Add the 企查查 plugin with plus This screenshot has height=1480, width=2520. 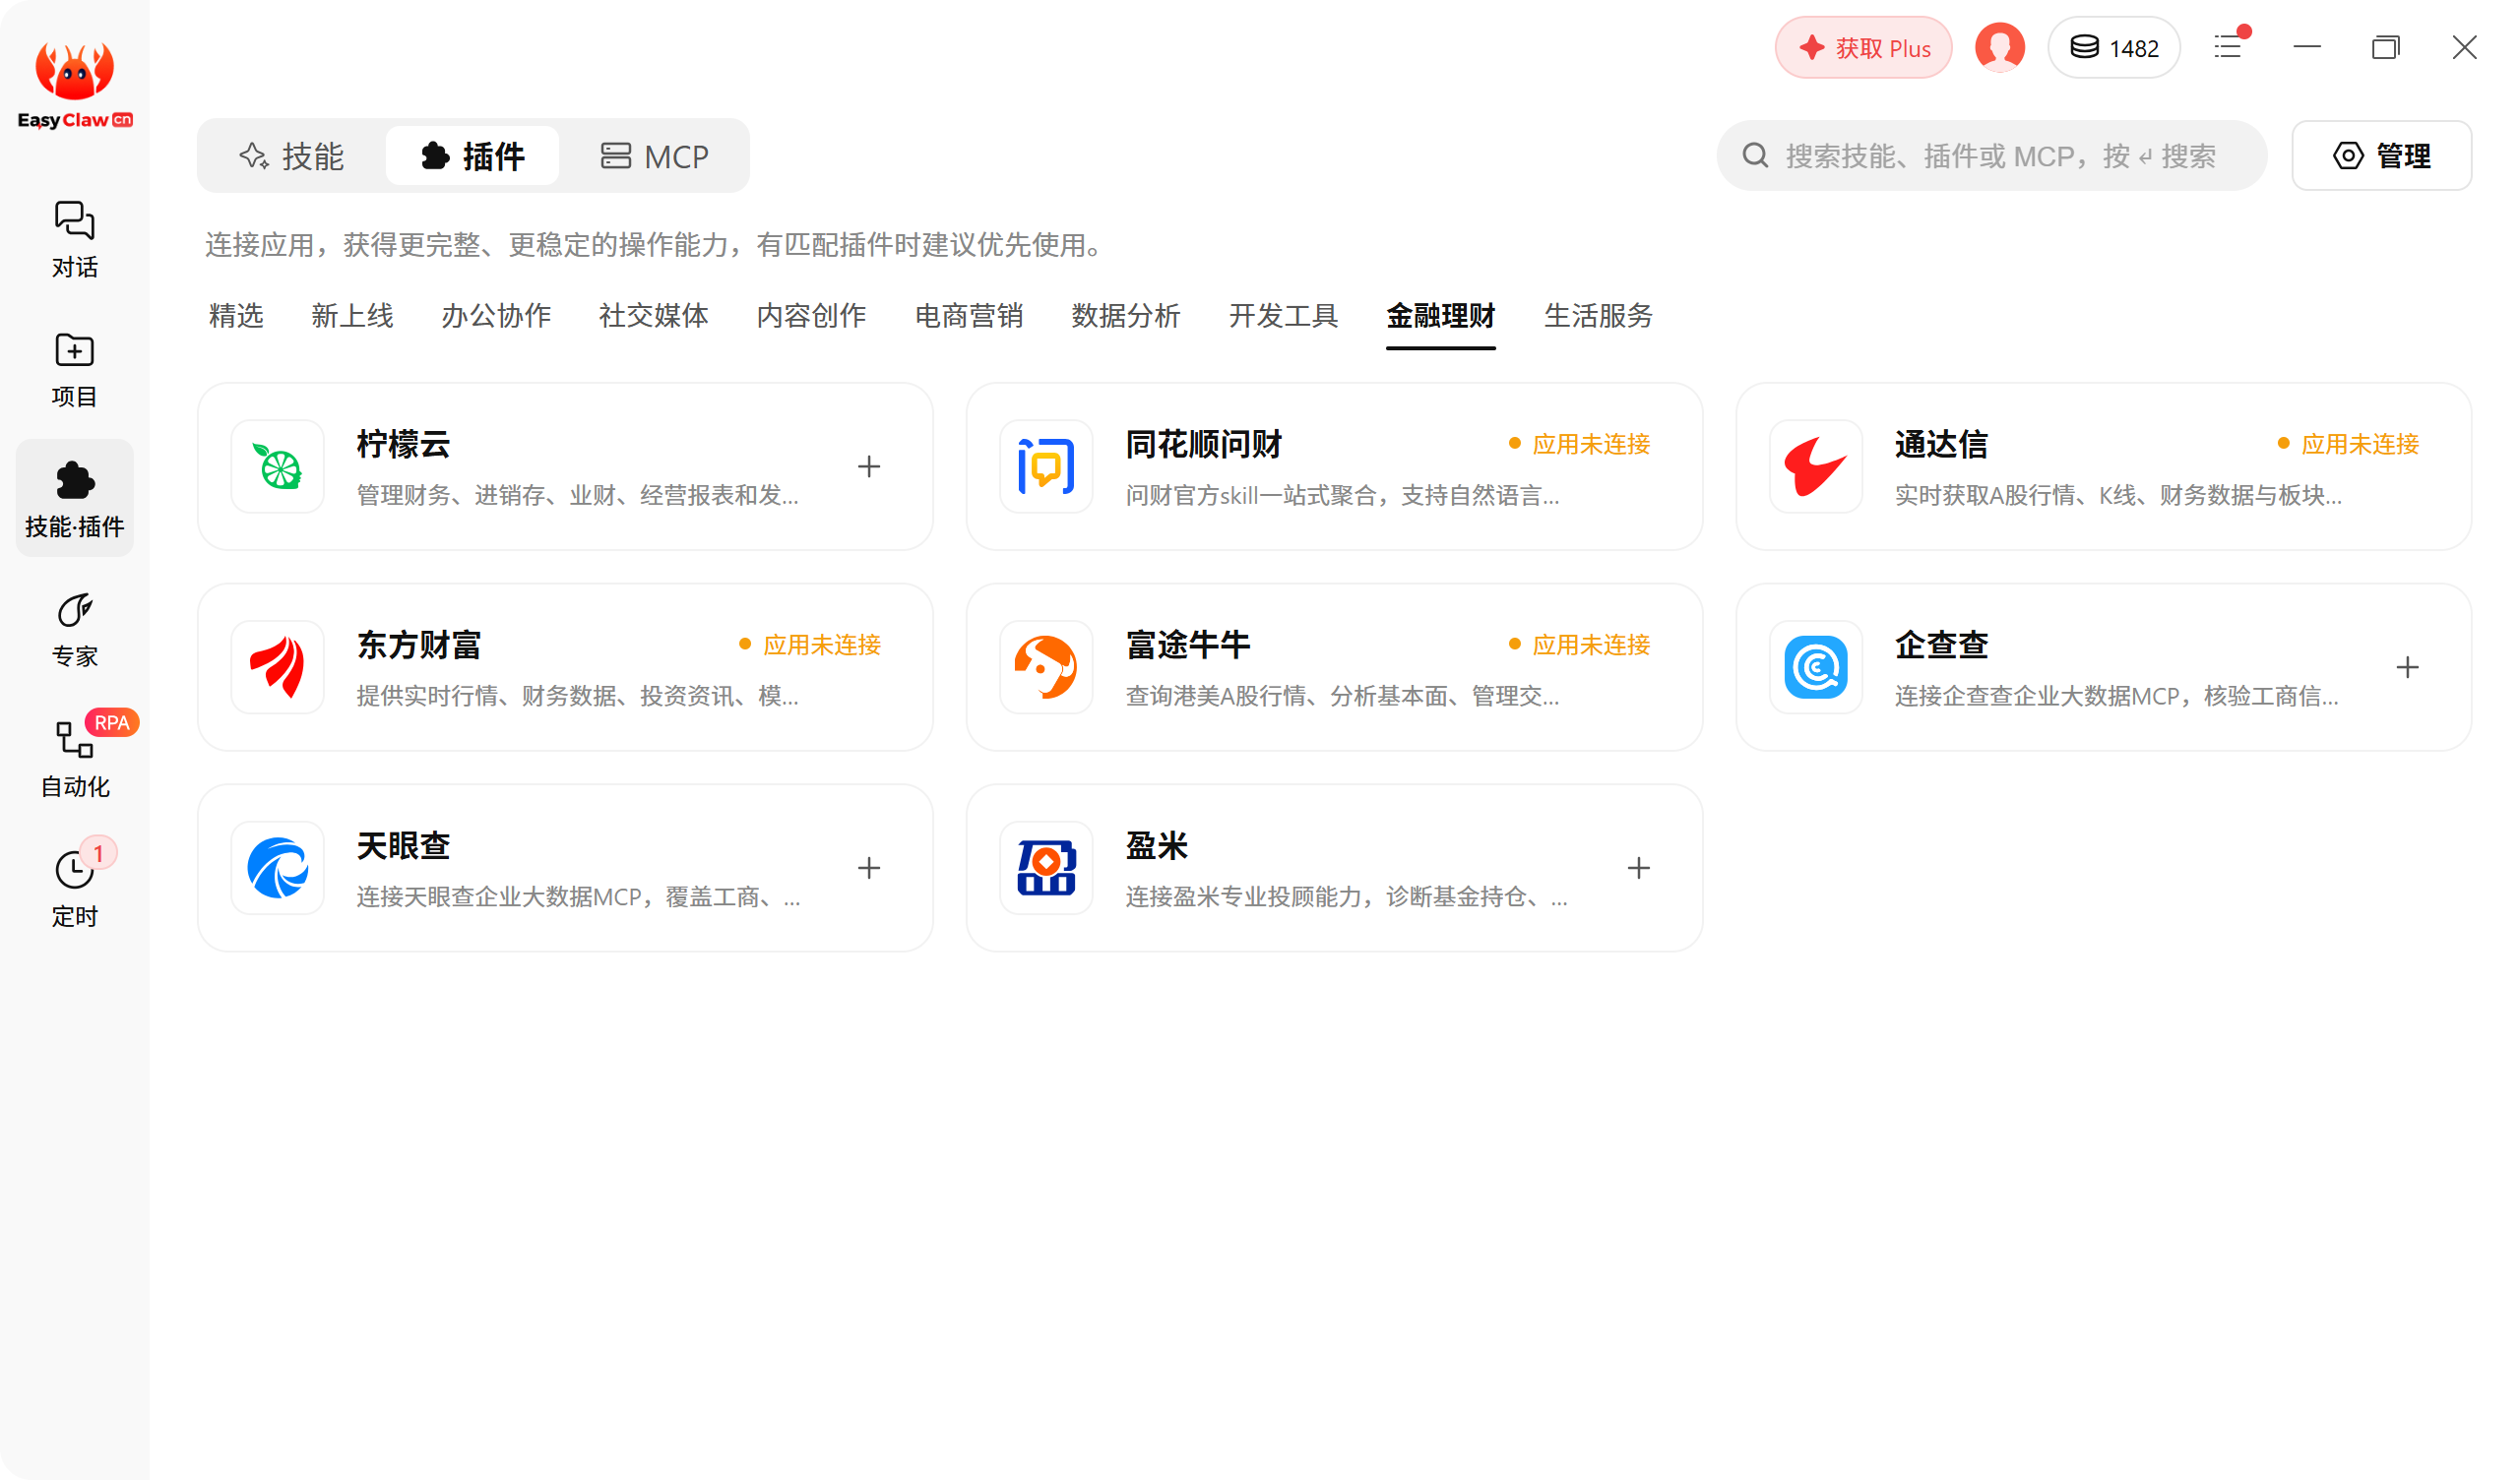(2408, 668)
